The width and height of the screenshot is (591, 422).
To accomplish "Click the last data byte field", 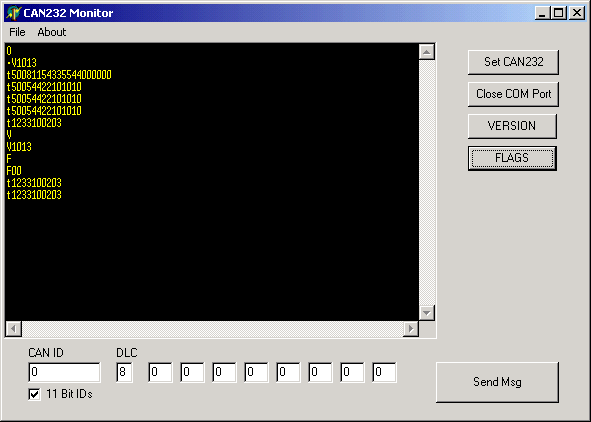I will (384, 372).
